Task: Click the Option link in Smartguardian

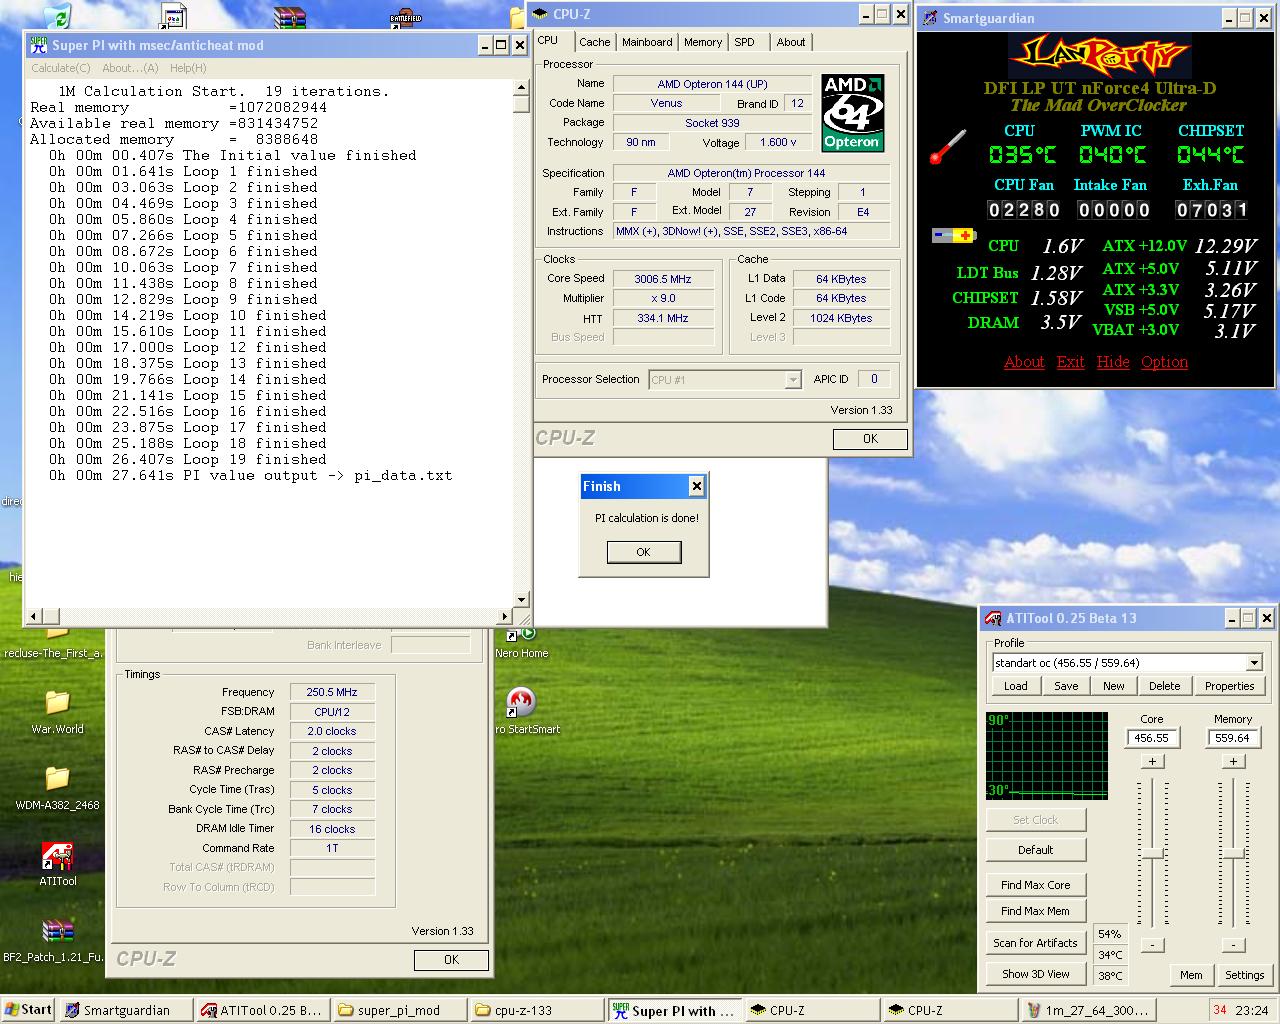Action: (1164, 362)
